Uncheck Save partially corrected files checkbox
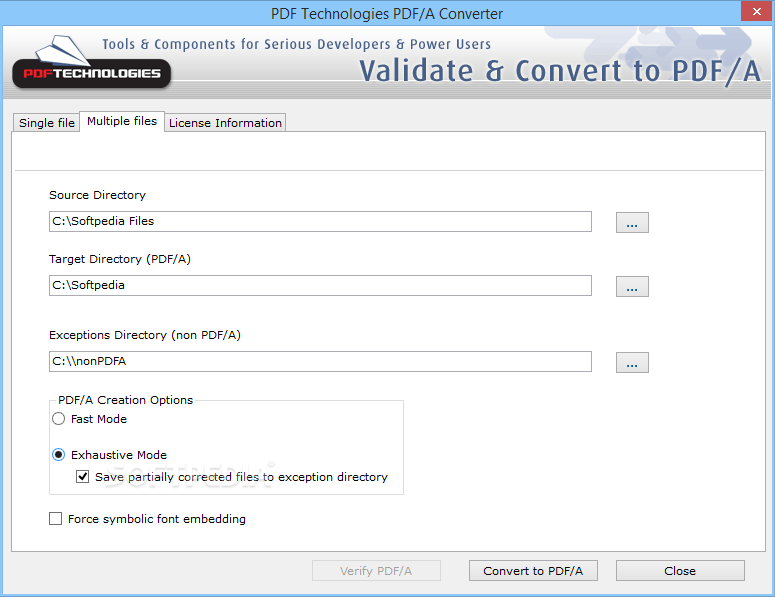This screenshot has width=775, height=597. click(84, 477)
